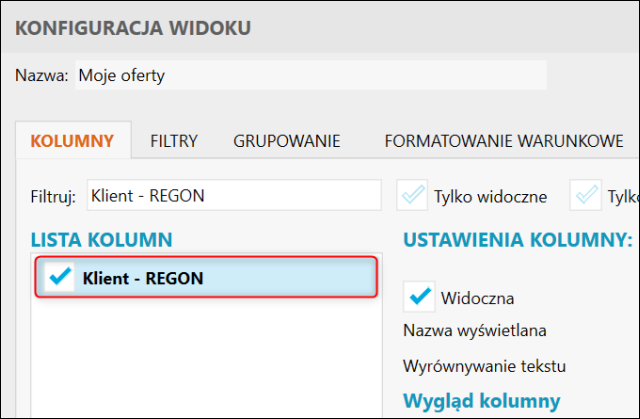The height and width of the screenshot is (419, 640).
Task: Toggle the checkmark icon beside Klient - REGON
Action: (62, 278)
